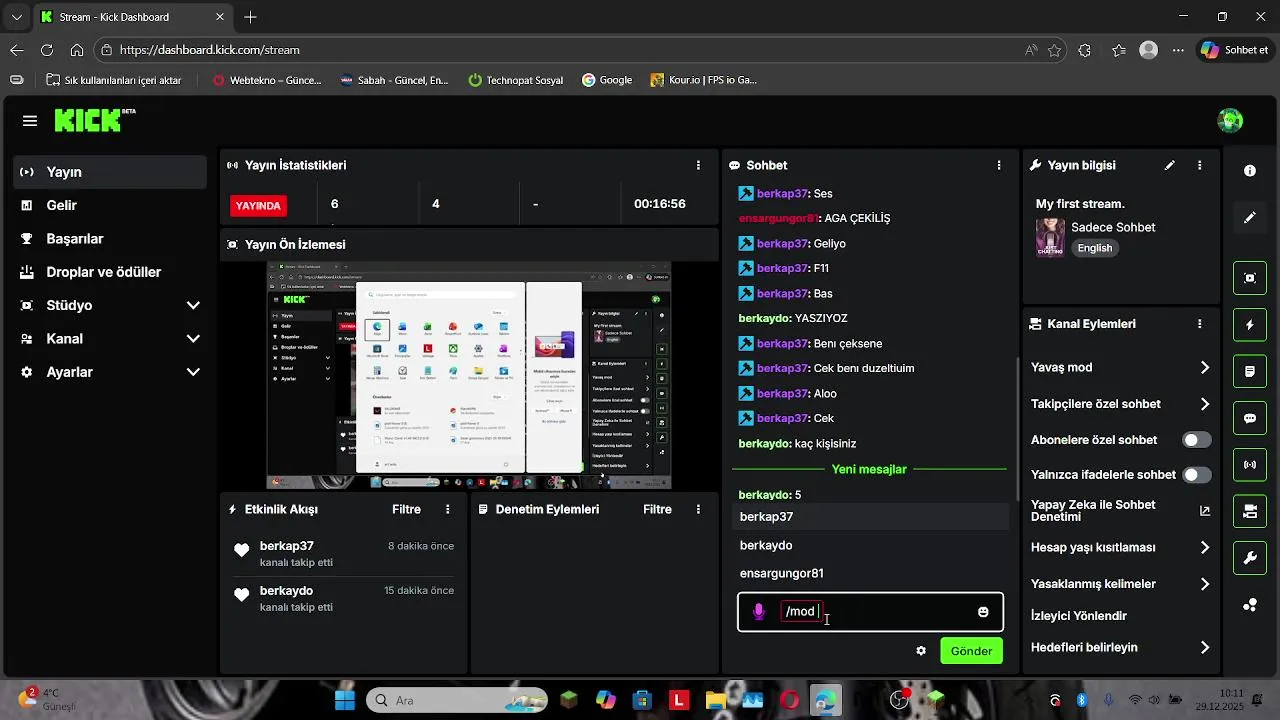1280x720 pixels.
Task: Open the Technopat Sosyal bookmark
Action: tap(515, 80)
